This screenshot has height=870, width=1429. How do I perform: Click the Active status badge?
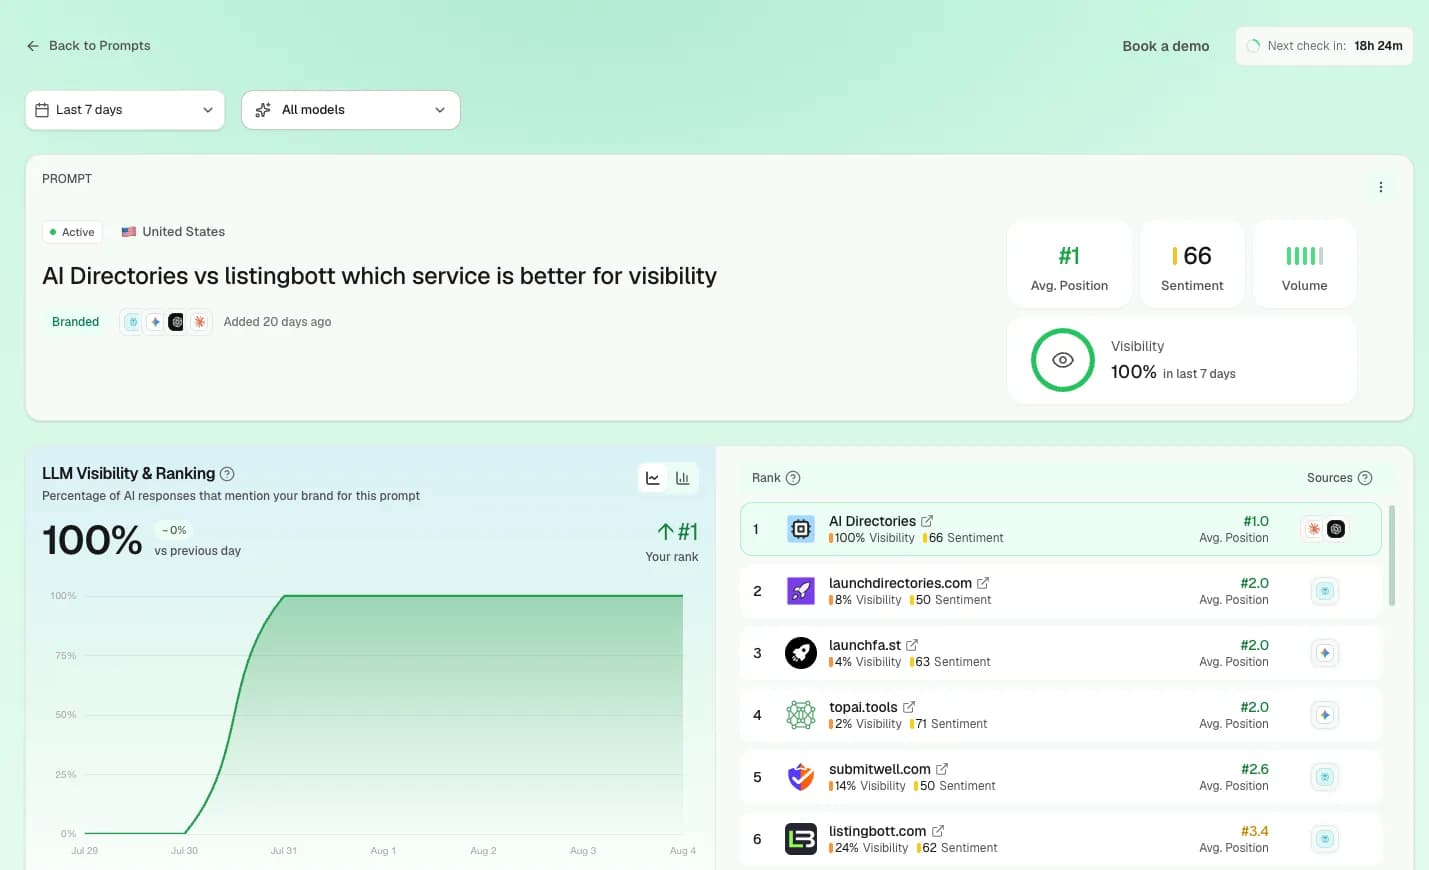click(72, 232)
